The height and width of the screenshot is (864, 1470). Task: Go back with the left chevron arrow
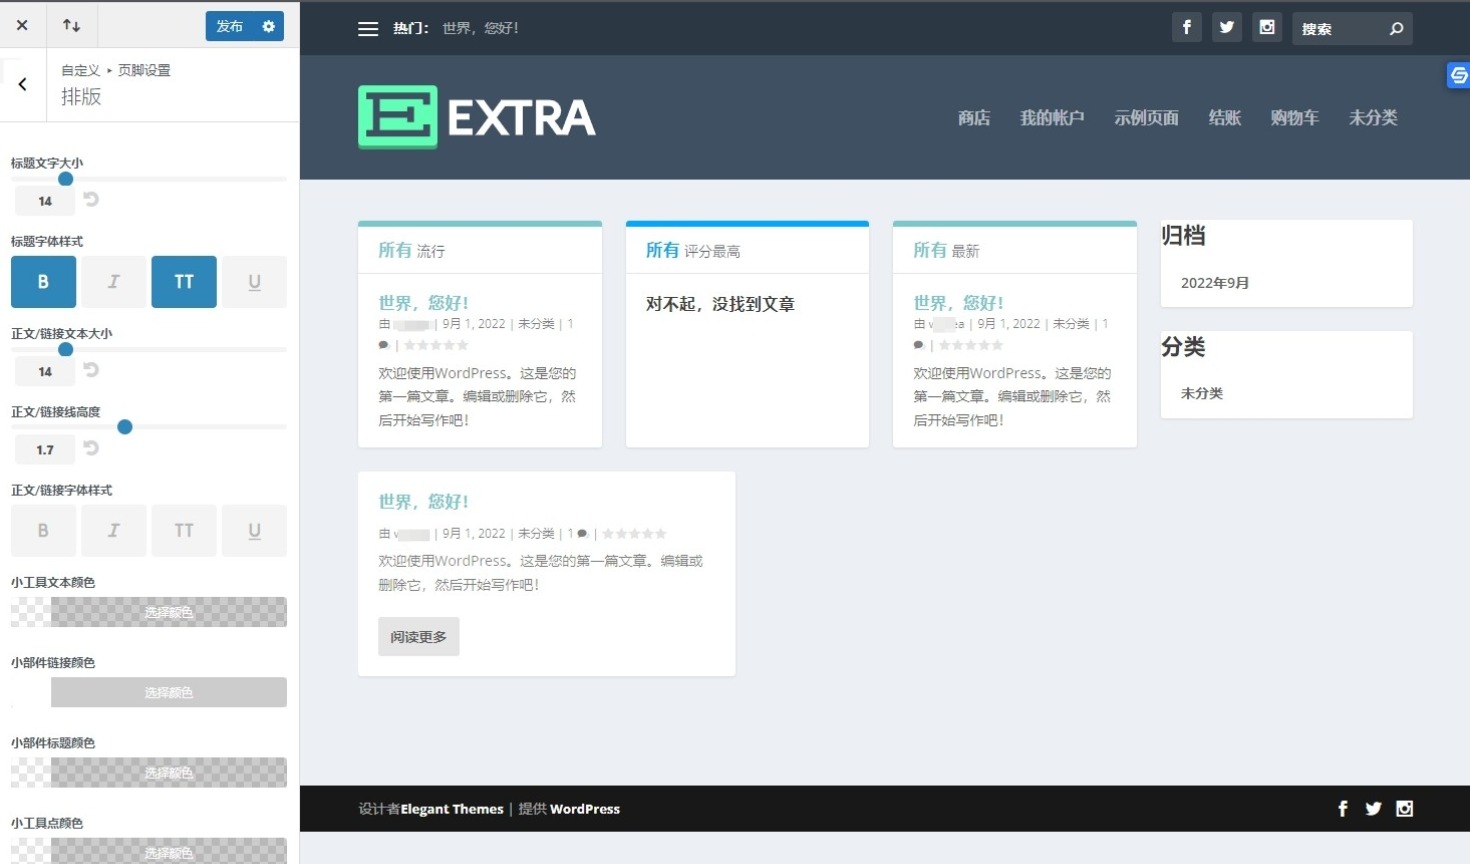[22, 84]
